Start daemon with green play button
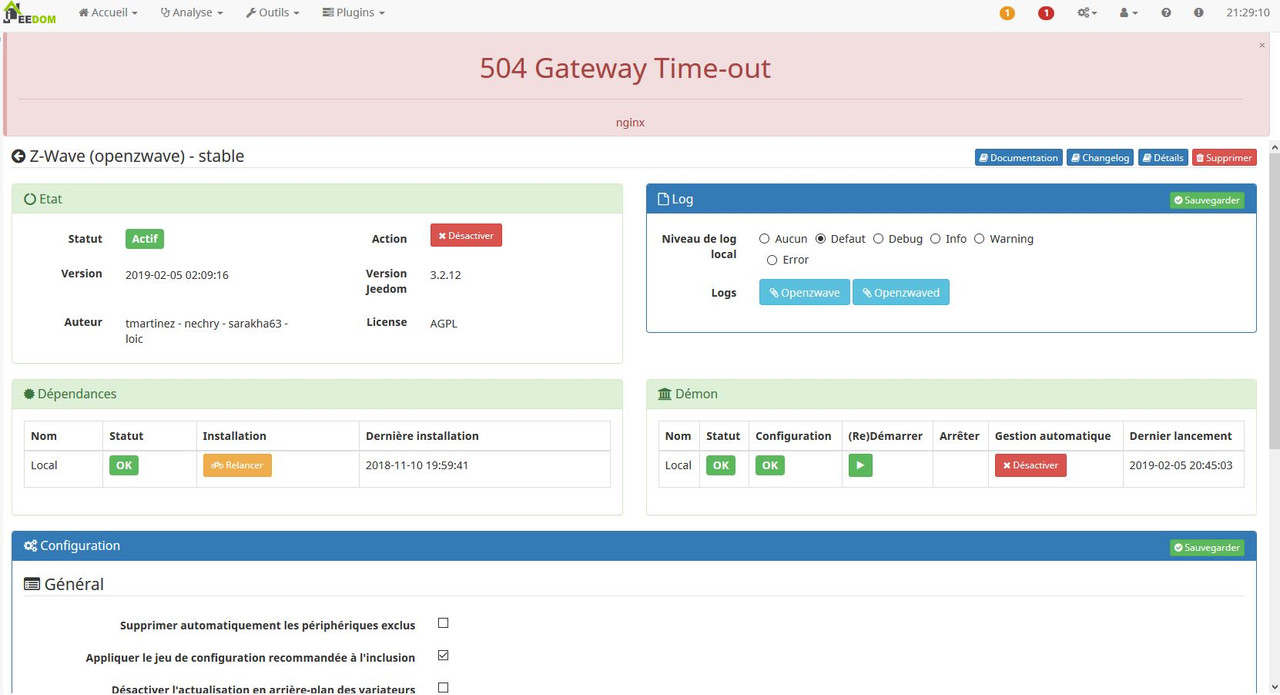 point(860,465)
